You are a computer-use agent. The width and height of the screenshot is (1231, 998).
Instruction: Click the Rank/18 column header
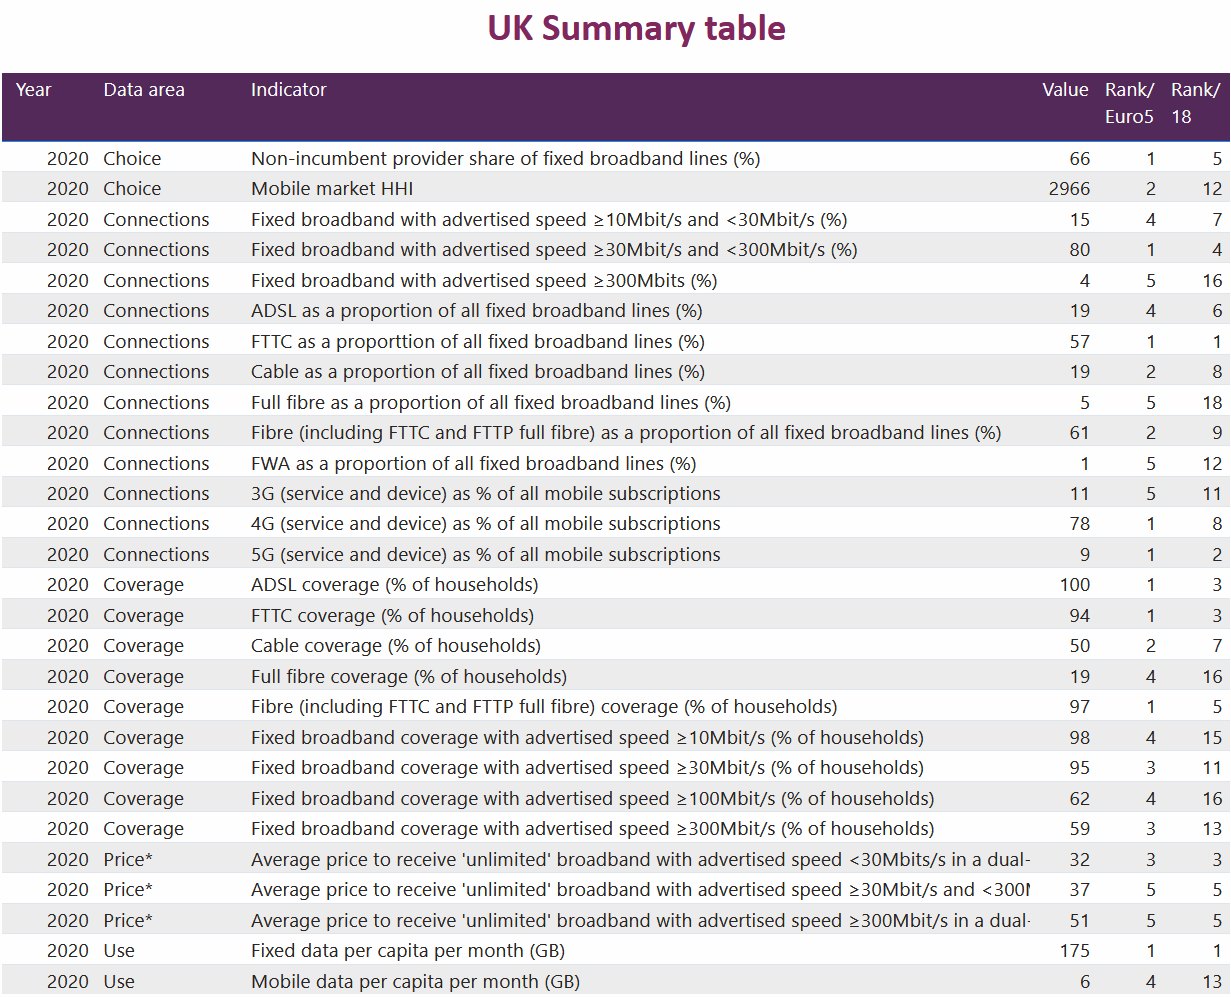click(x=1194, y=103)
